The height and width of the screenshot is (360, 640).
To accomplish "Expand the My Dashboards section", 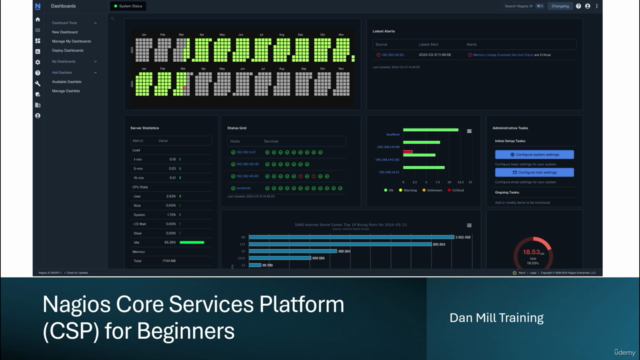I will coord(95,62).
